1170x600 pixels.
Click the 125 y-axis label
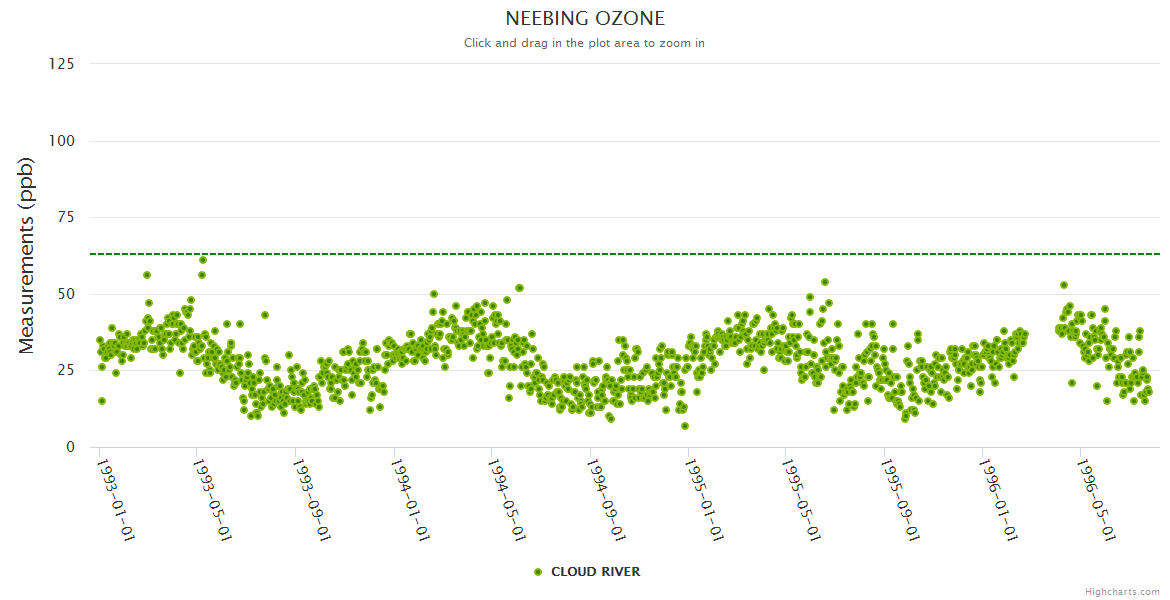[61, 64]
